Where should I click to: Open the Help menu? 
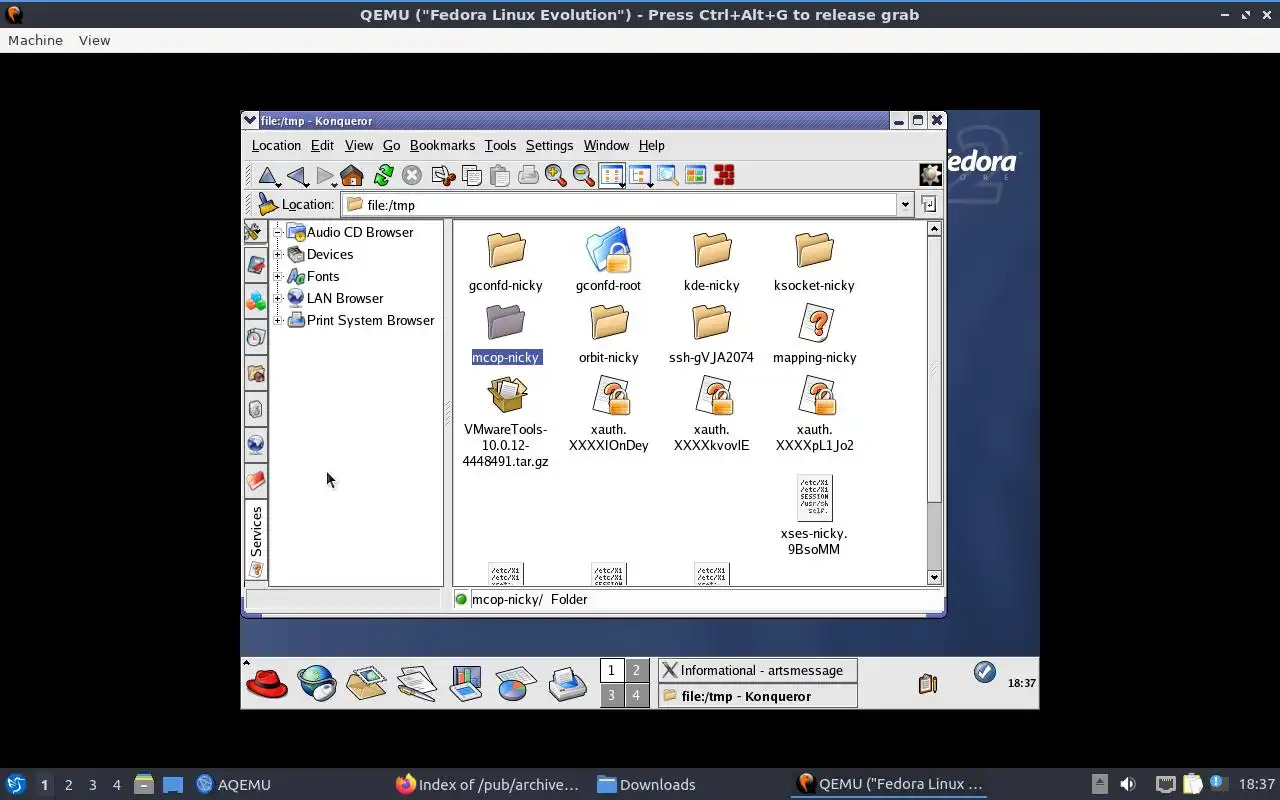click(x=651, y=145)
